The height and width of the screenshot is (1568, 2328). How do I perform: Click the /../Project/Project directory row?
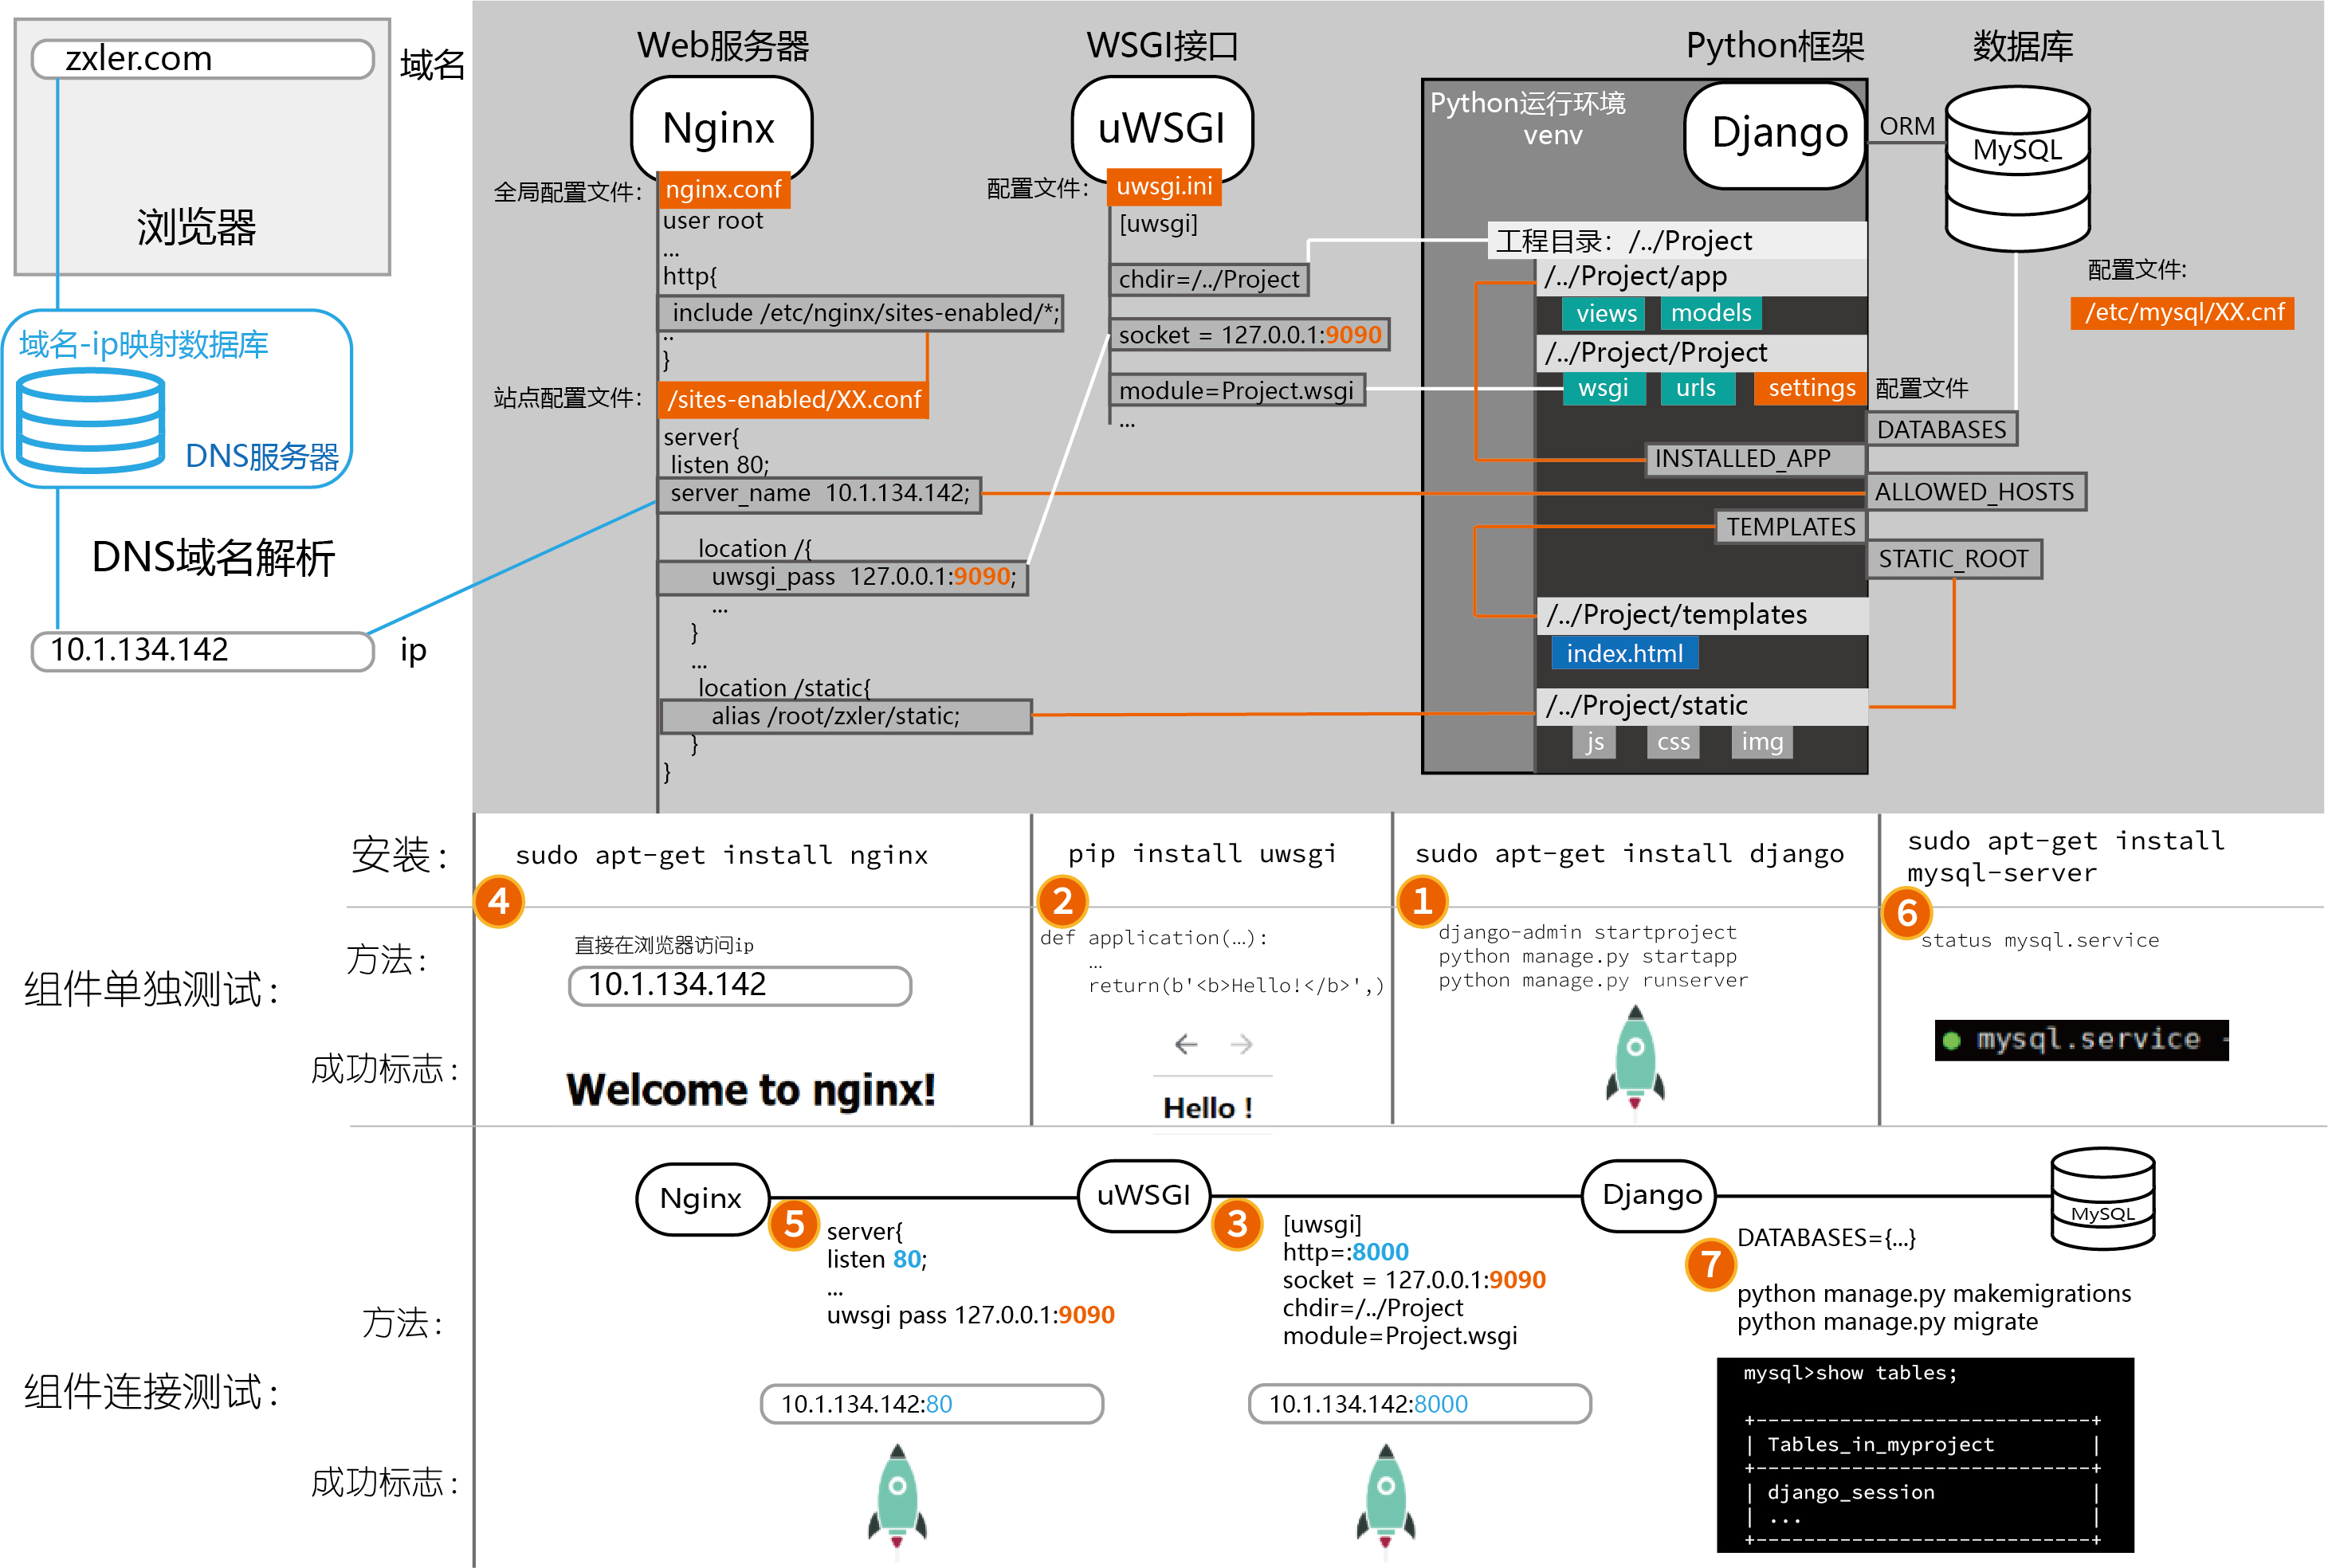(x=1701, y=353)
